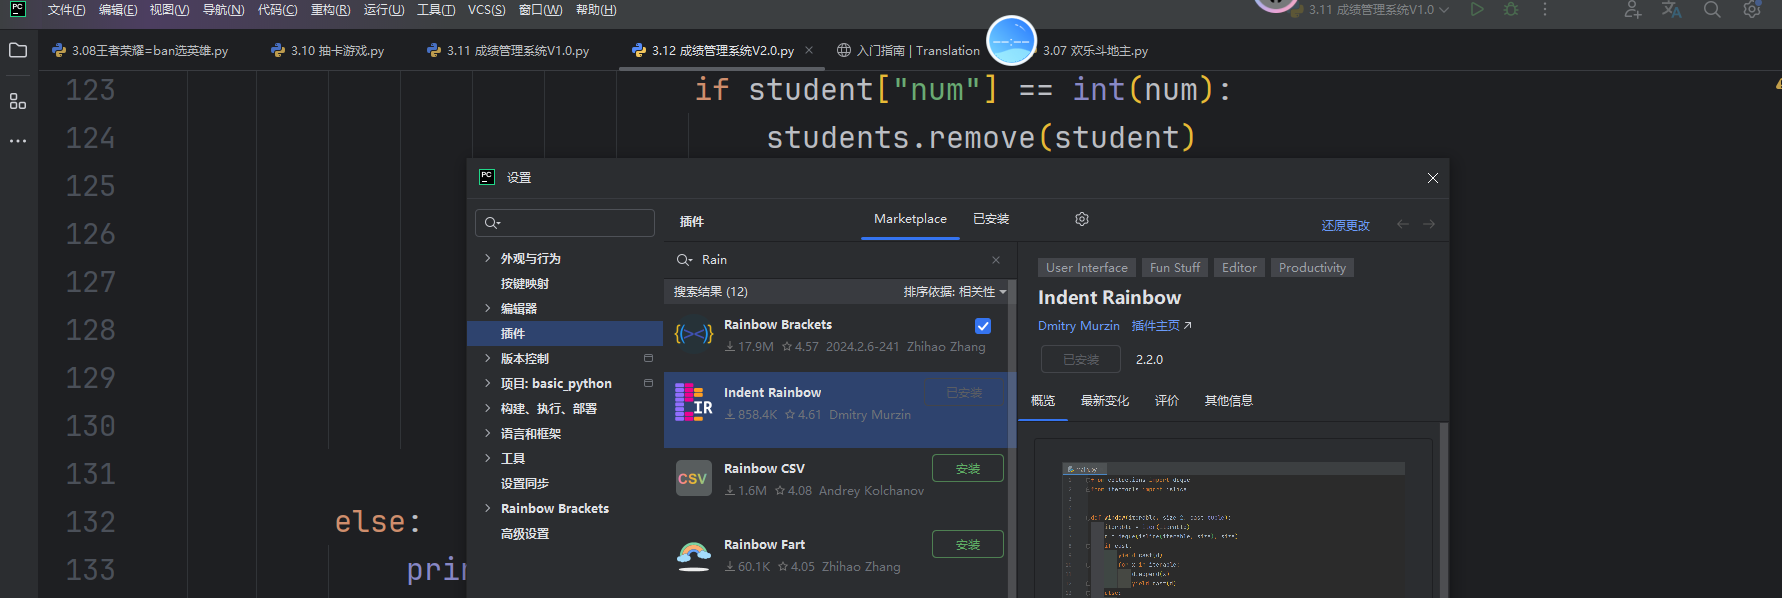Open the 最新变化 tab of plugin details
This screenshot has width=1782, height=598.
click(x=1105, y=401)
